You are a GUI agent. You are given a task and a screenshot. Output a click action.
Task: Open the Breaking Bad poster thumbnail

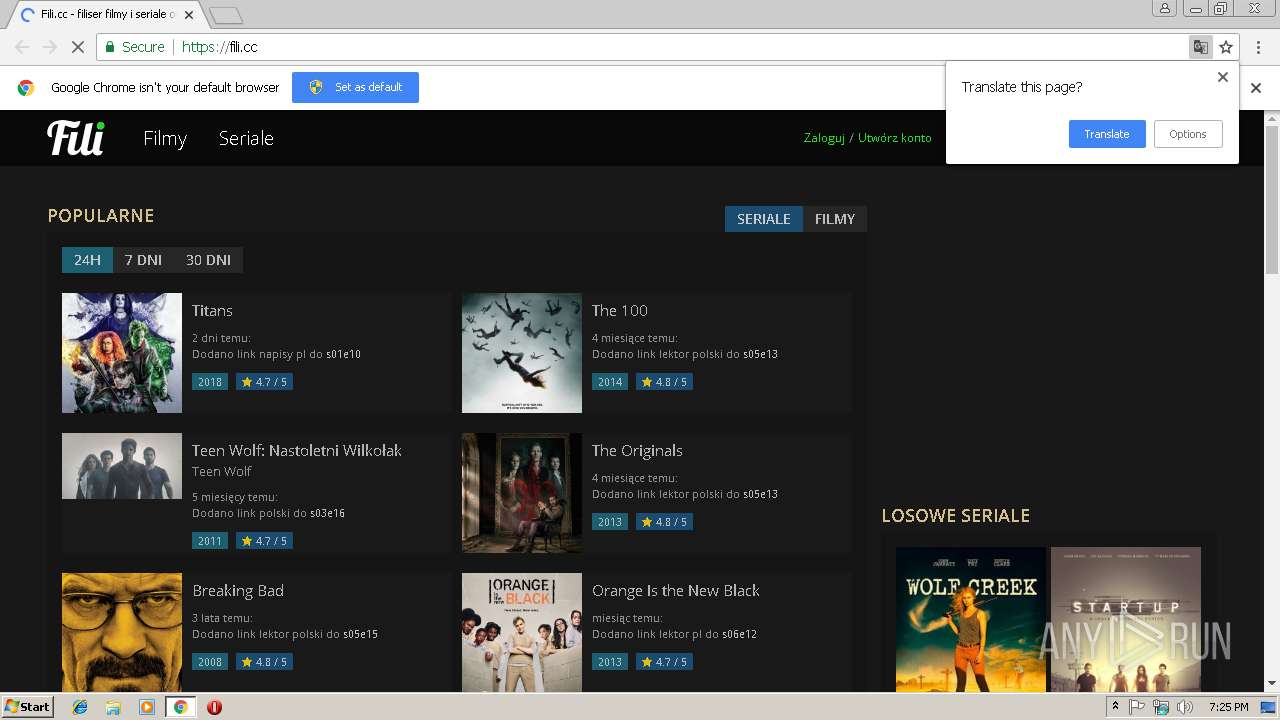122,632
